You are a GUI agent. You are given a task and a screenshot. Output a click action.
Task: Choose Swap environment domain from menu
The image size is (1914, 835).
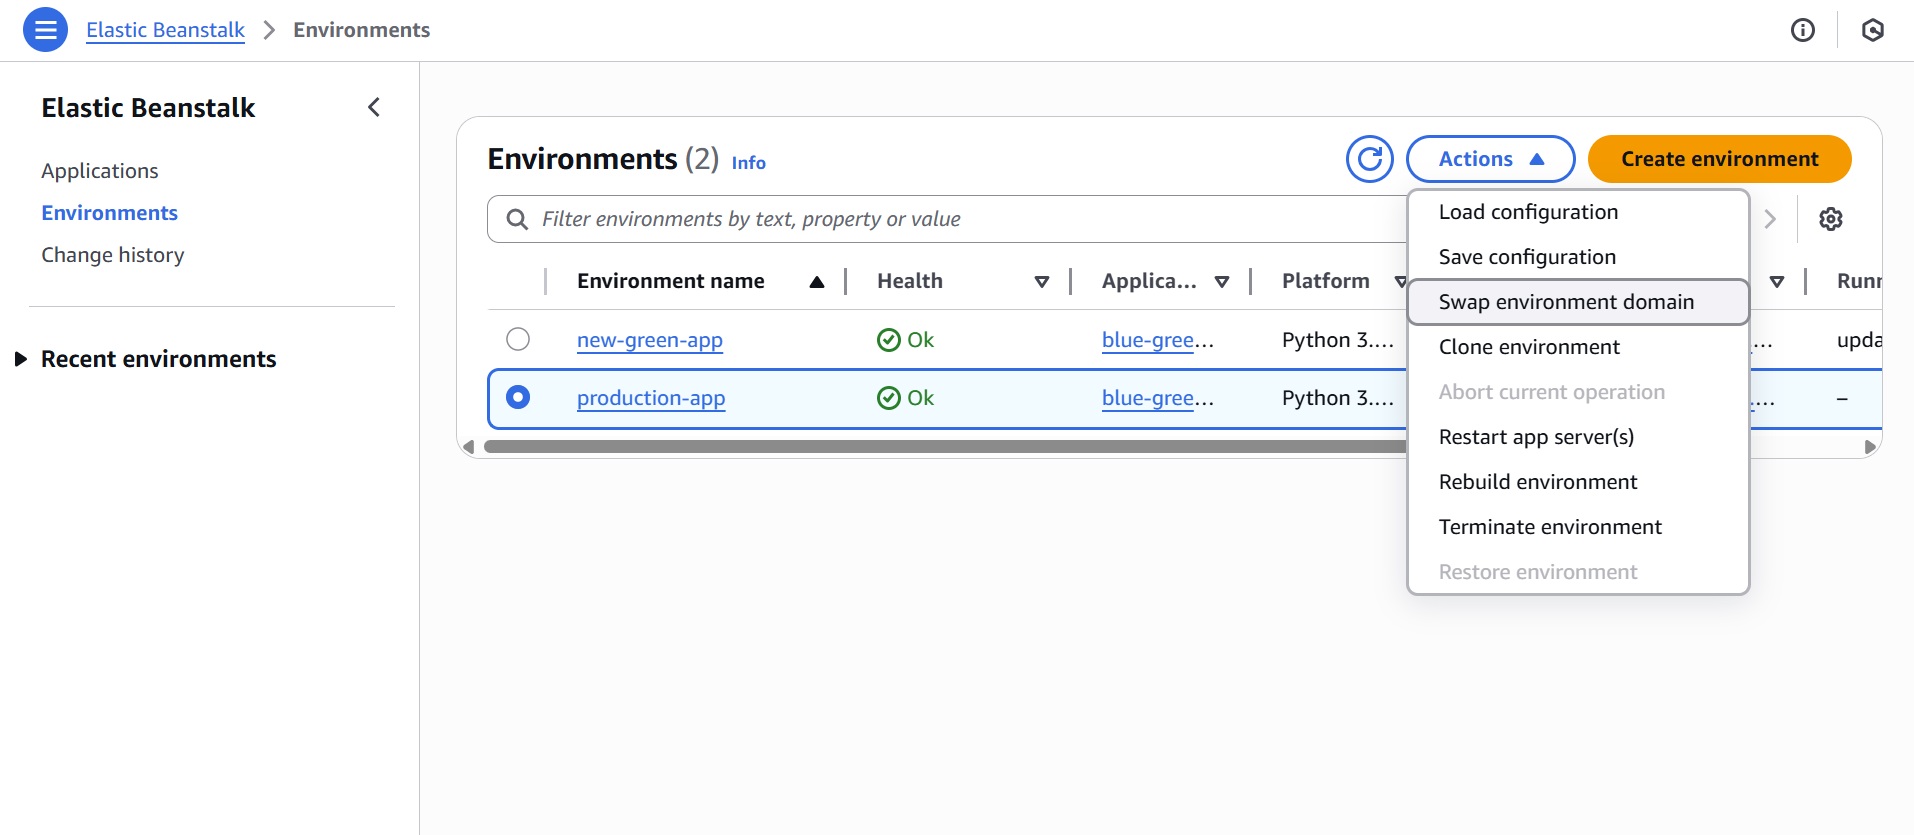tap(1566, 302)
